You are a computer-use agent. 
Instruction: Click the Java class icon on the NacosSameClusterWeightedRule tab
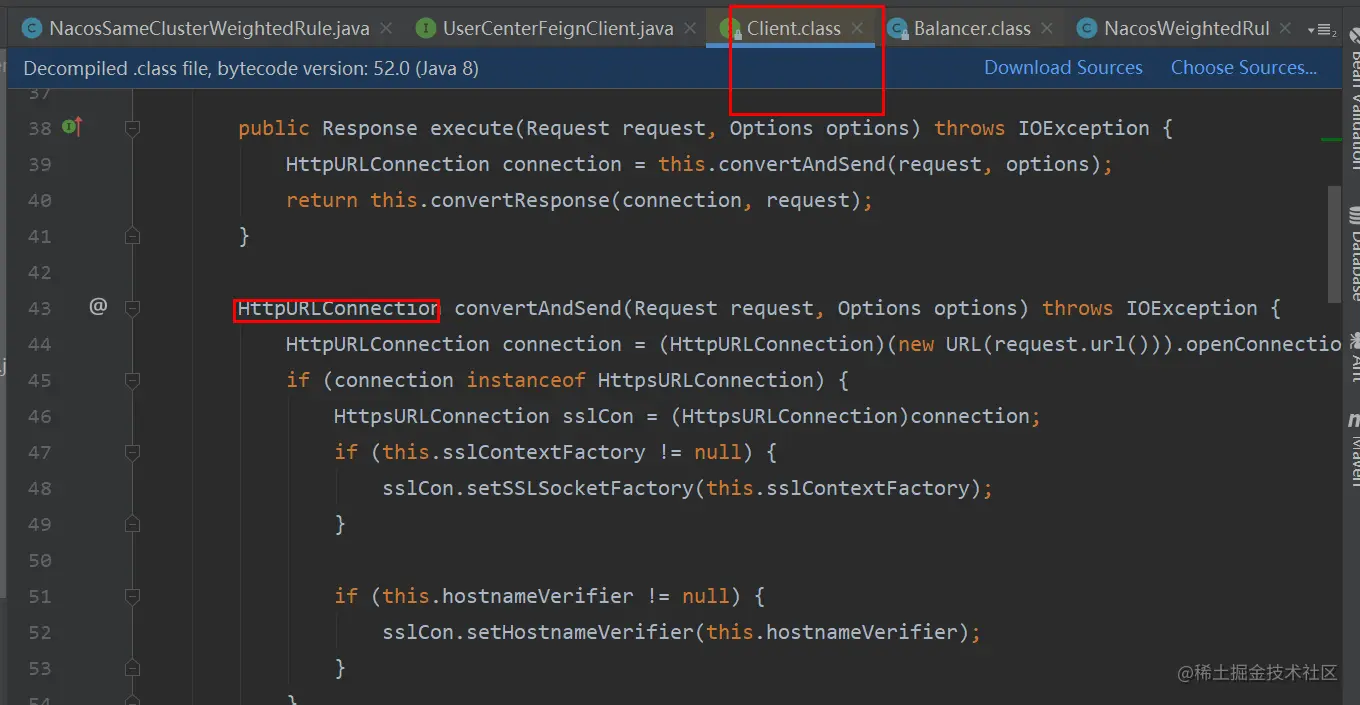click(32, 28)
